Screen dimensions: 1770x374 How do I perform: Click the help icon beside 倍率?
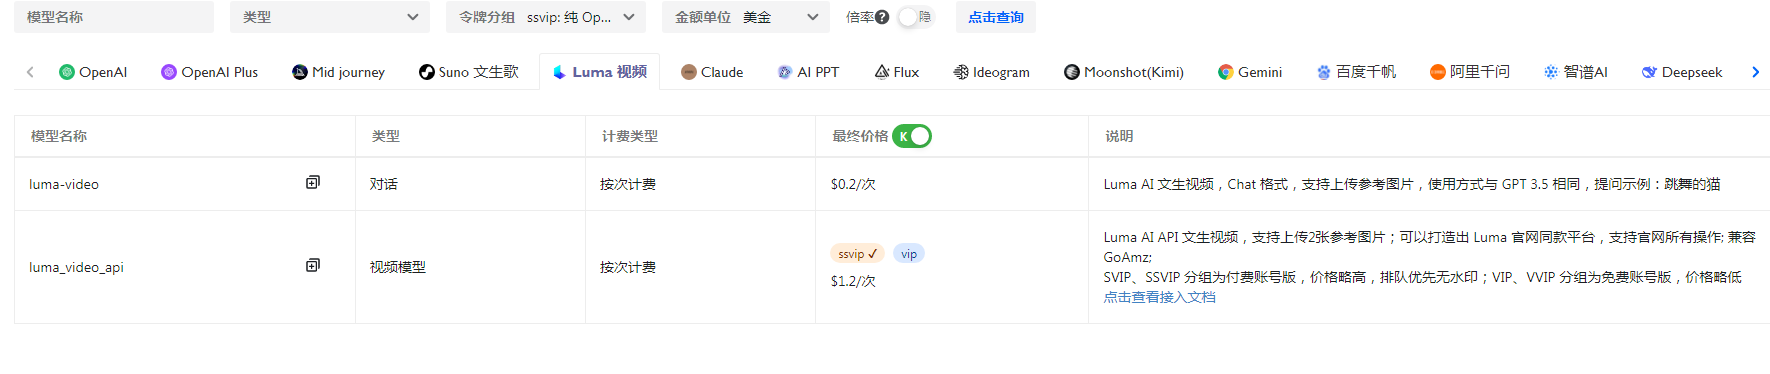(x=882, y=17)
